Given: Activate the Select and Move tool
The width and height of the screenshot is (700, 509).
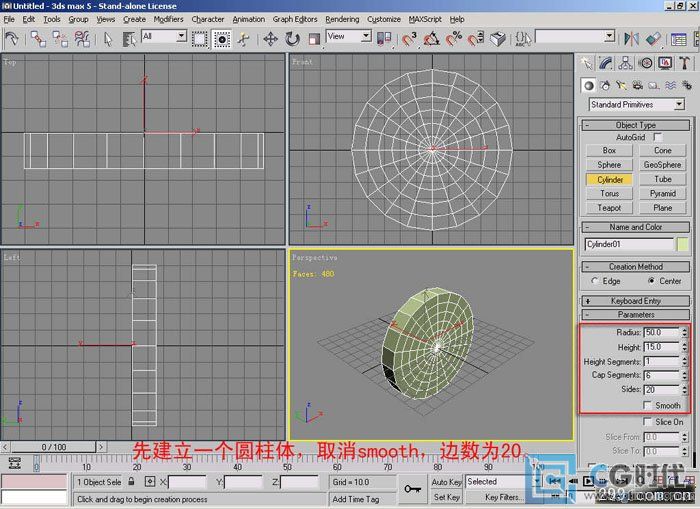Looking at the screenshot, I should coord(271,39).
